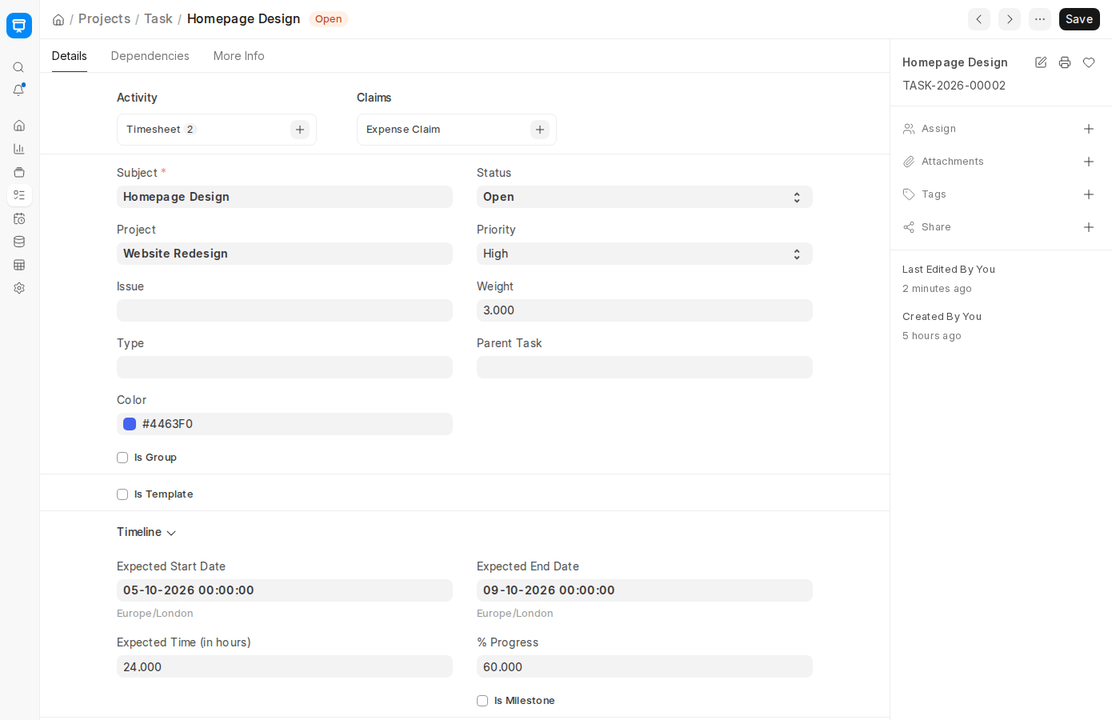Click the Color hex value field
Image resolution: width=1120 pixels, height=720 pixels.
click(x=284, y=424)
